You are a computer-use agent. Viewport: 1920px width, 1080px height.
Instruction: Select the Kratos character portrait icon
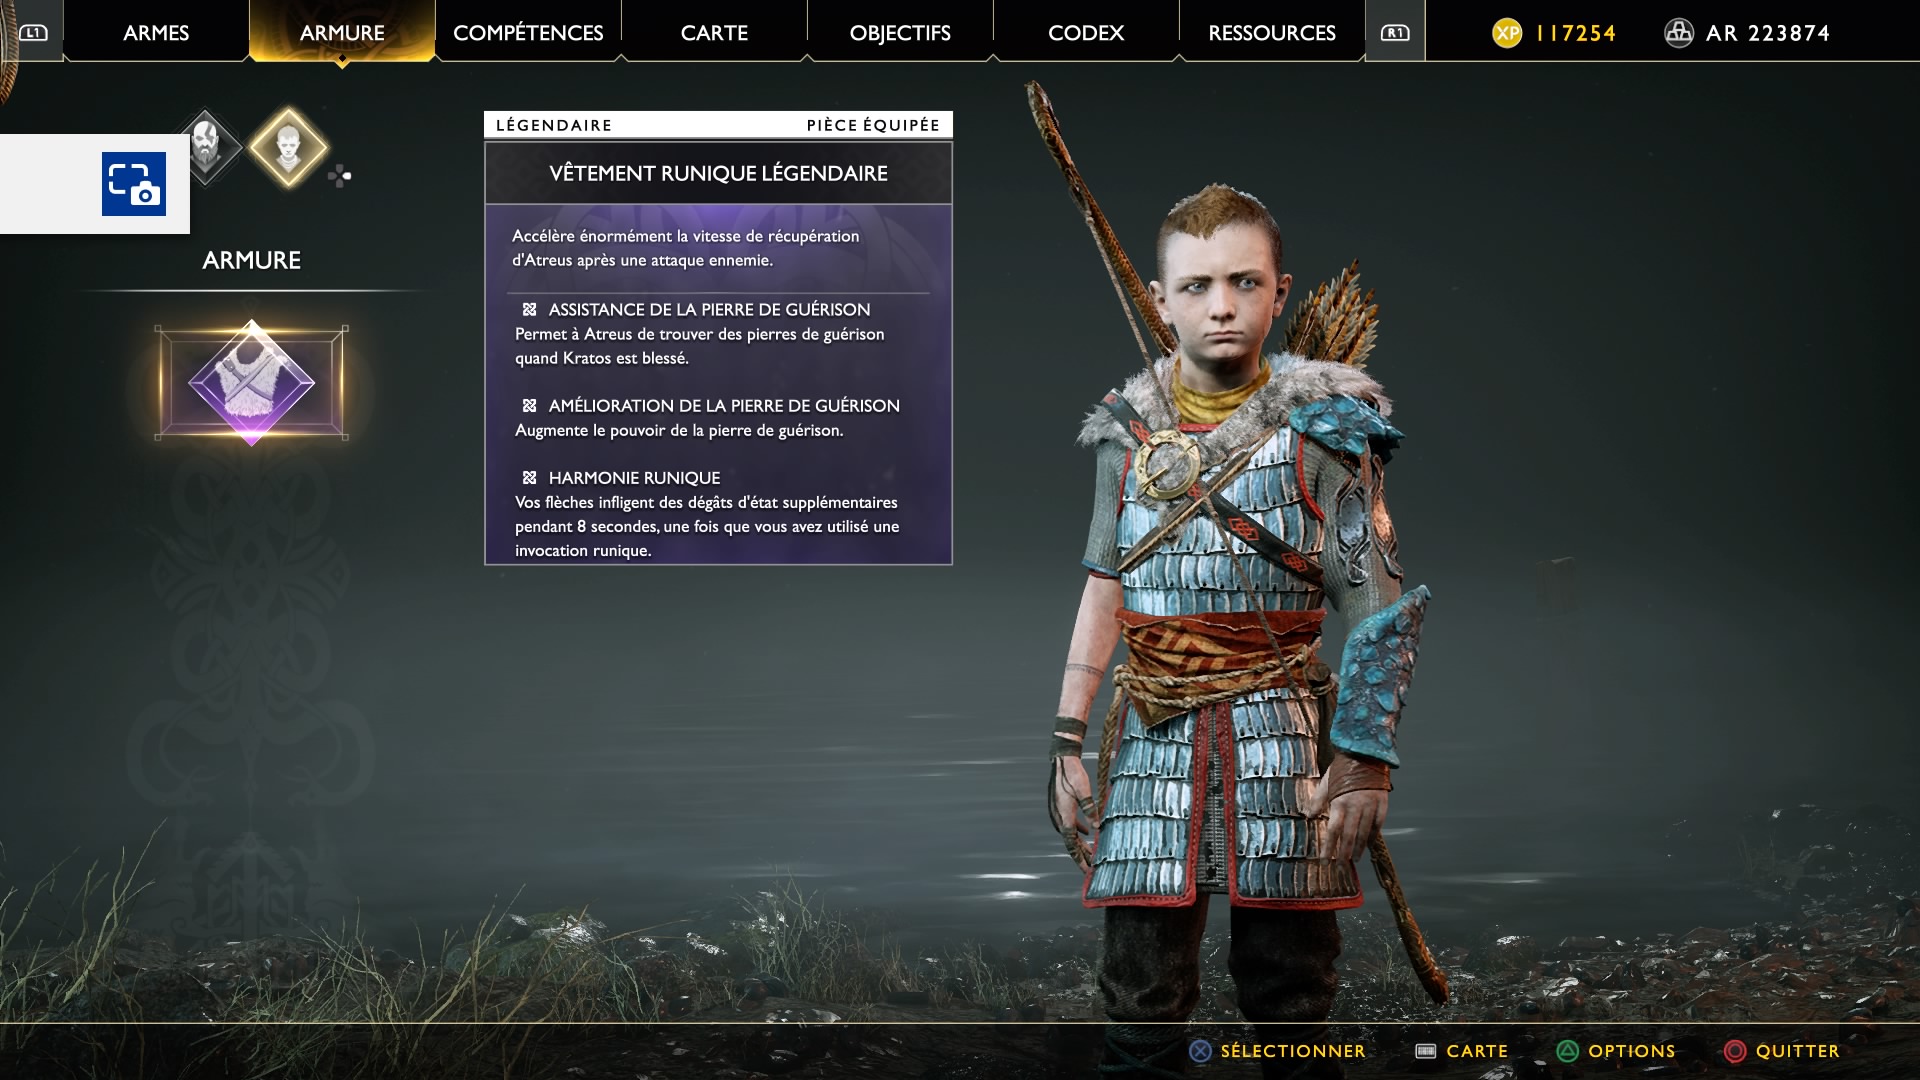tap(206, 148)
